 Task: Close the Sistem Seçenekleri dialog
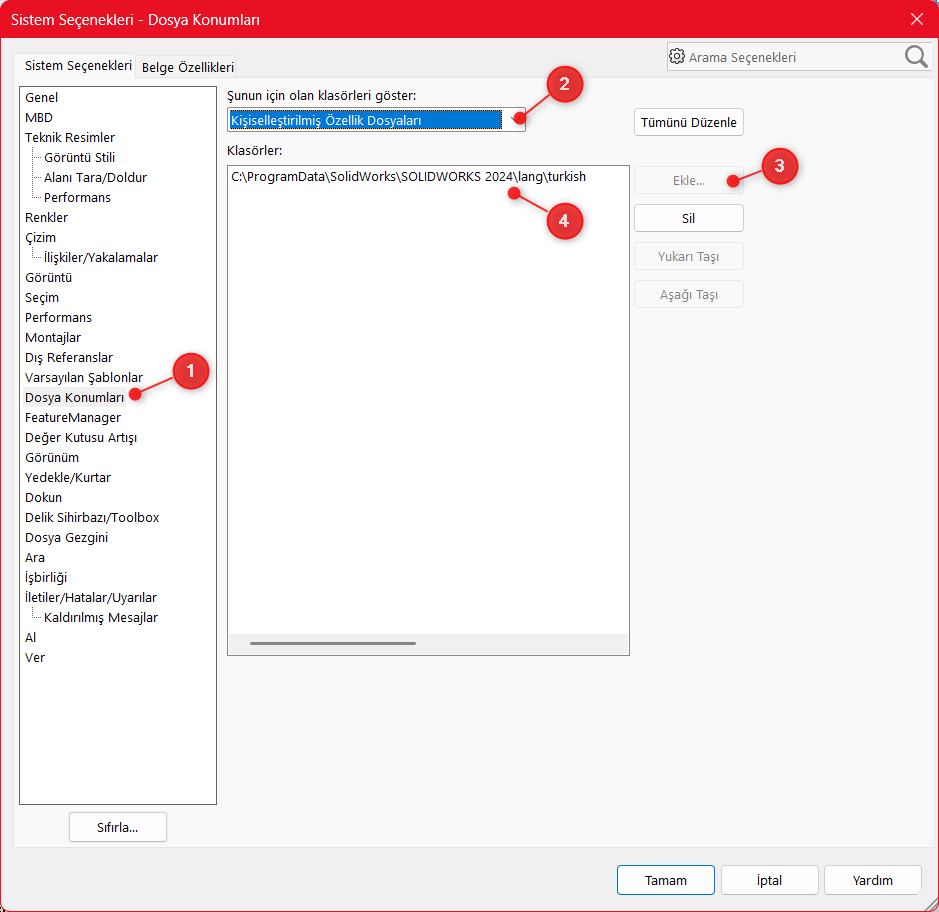pos(916,19)
